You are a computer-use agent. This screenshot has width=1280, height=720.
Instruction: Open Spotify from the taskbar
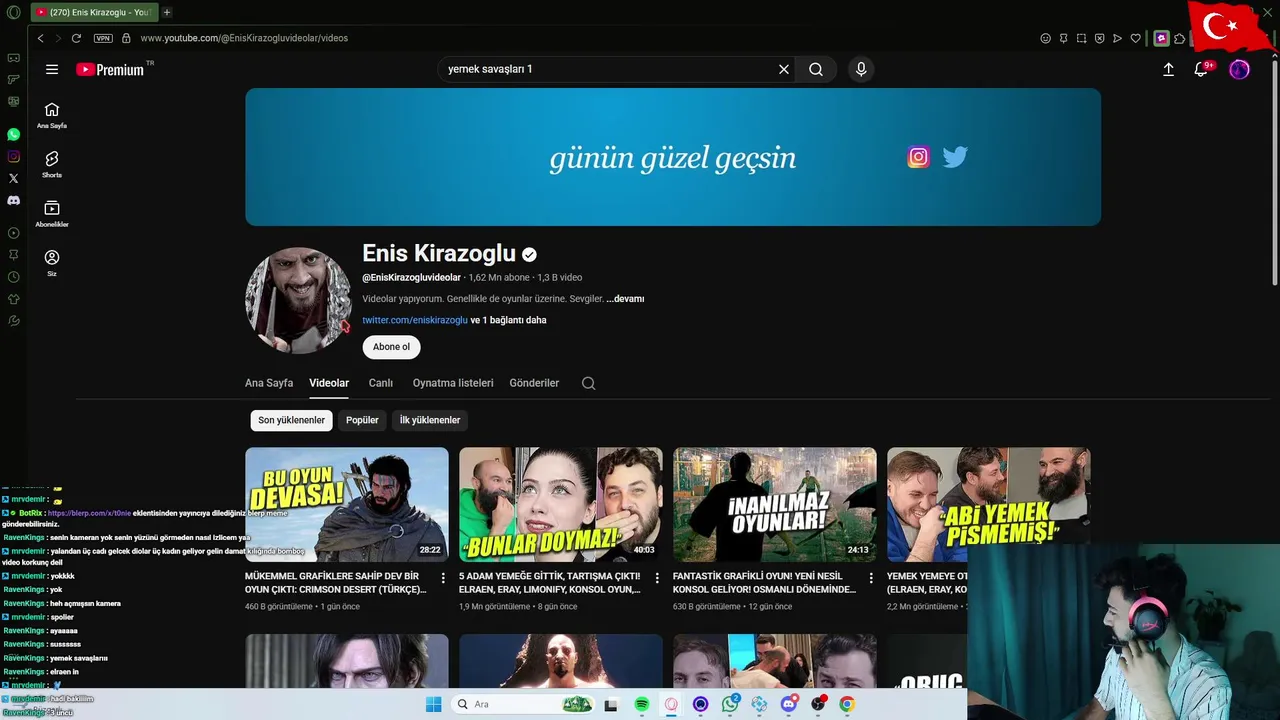[642, 704]
